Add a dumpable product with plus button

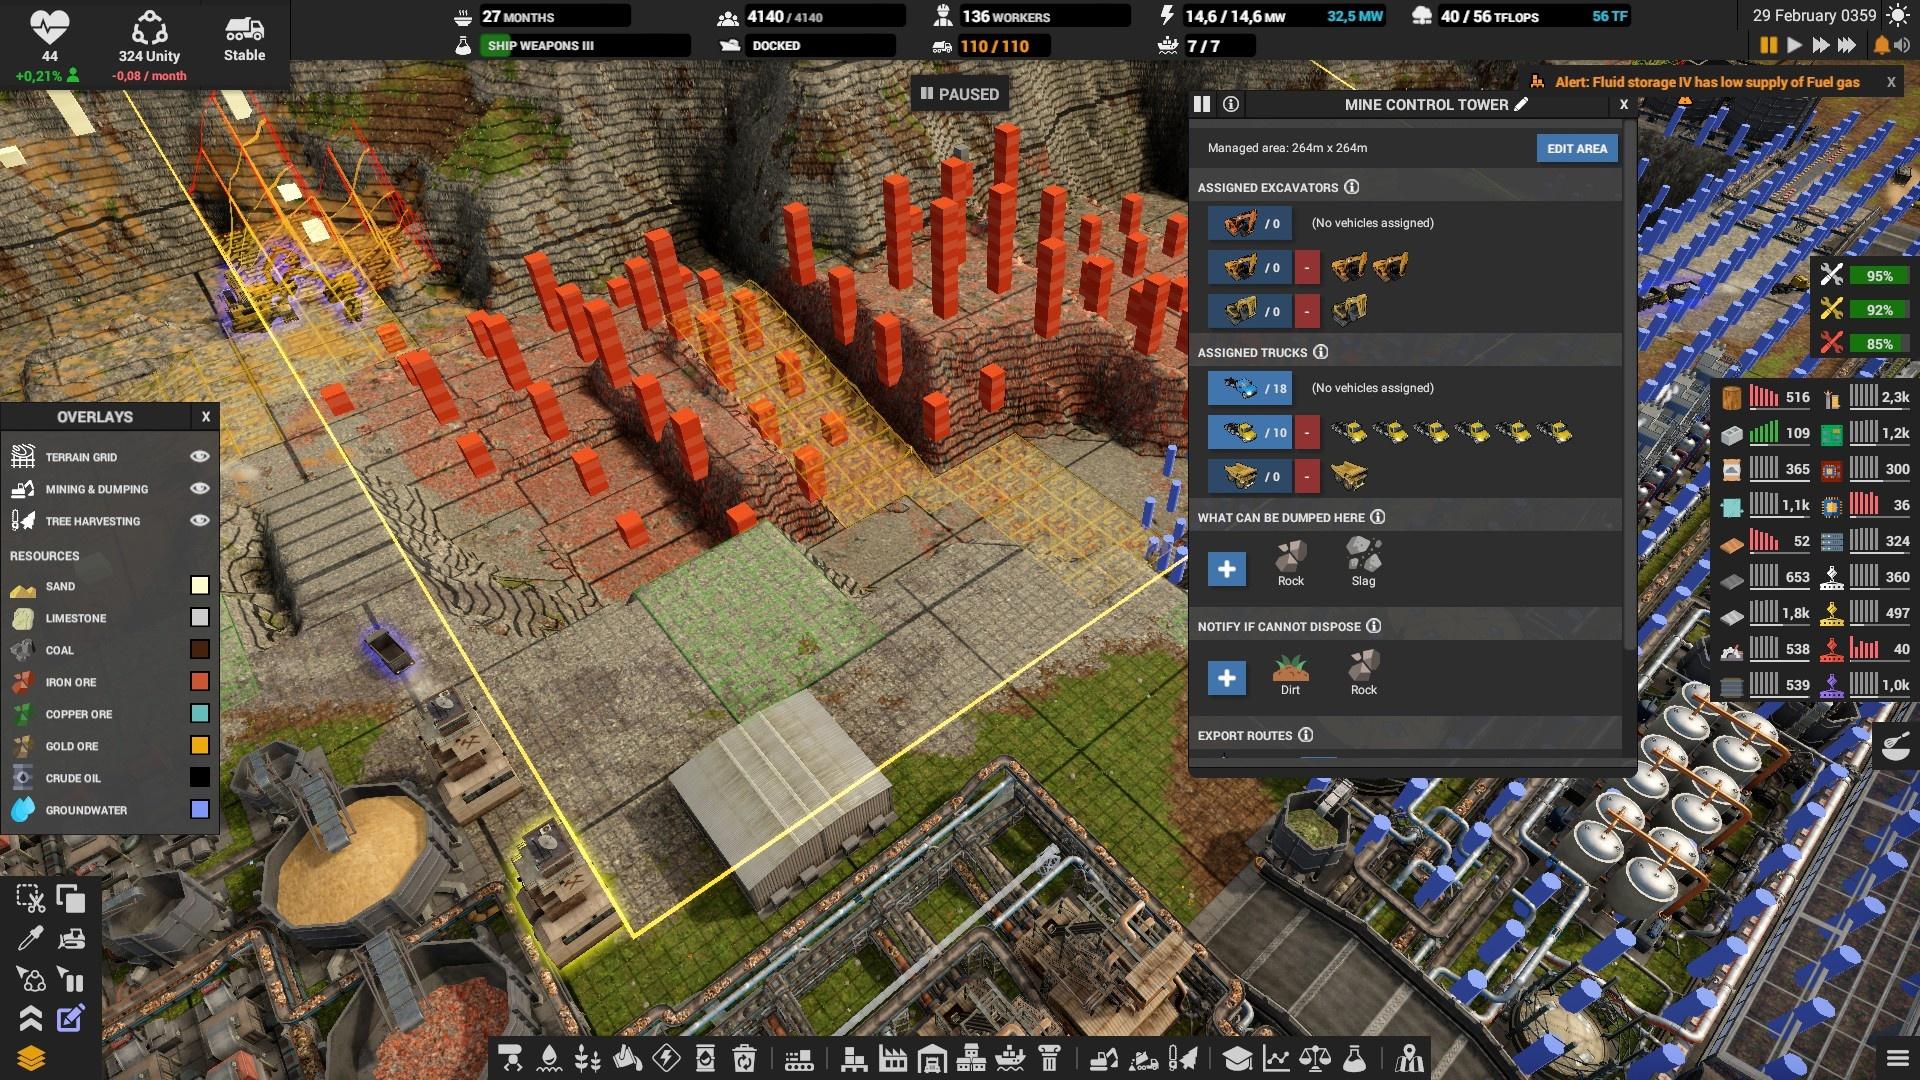click(x=1226, y=569)
